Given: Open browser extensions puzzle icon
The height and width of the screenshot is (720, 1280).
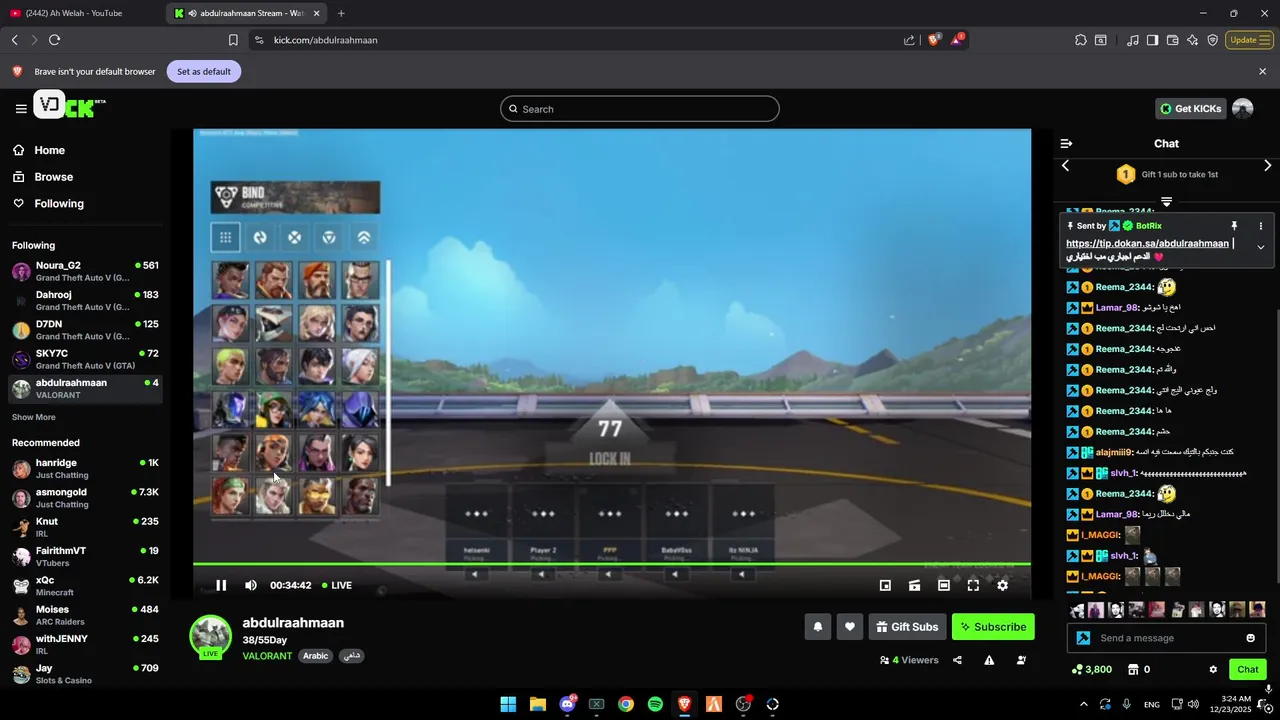Looking at the screenshot, I should [1081, 40].
